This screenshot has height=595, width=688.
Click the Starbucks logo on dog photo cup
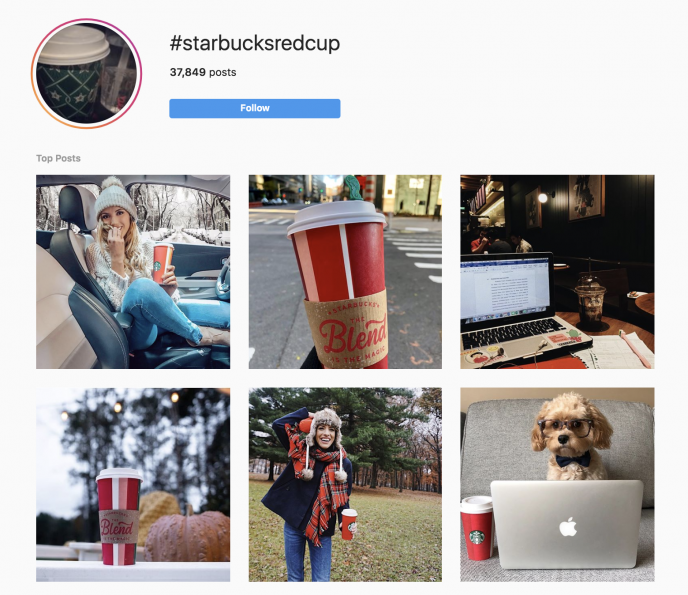tap(477, 537)
